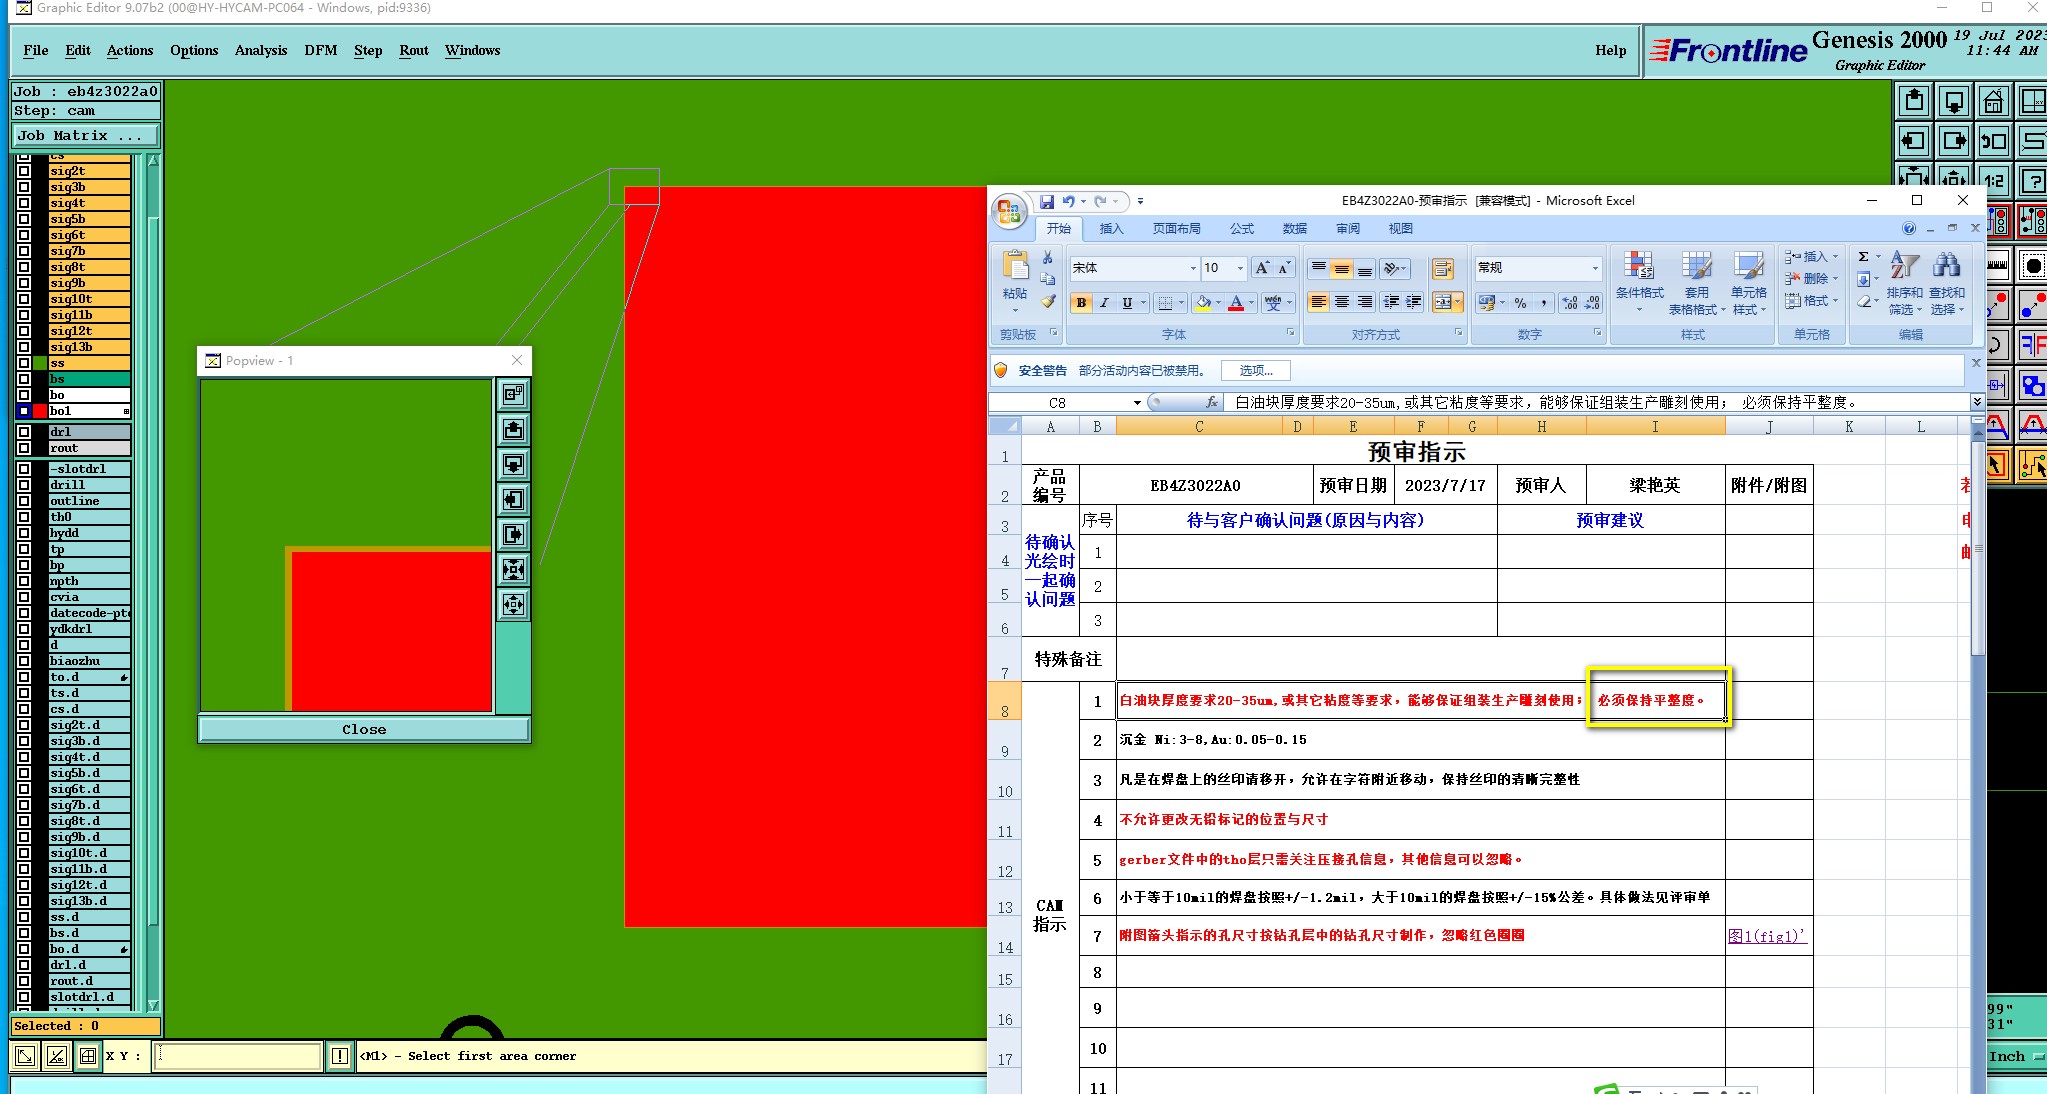The height and width of the screenshot is (1094, 2047).
Task: Click the Find and Select binoculars icon
Action: (x=1946, y=266)
